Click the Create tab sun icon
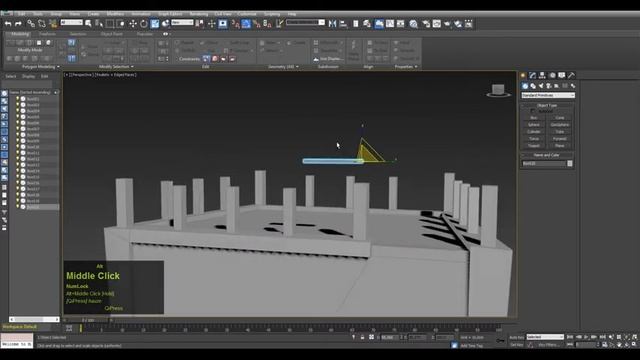Viewport: 640px width, 360px height. pos(523,75)
